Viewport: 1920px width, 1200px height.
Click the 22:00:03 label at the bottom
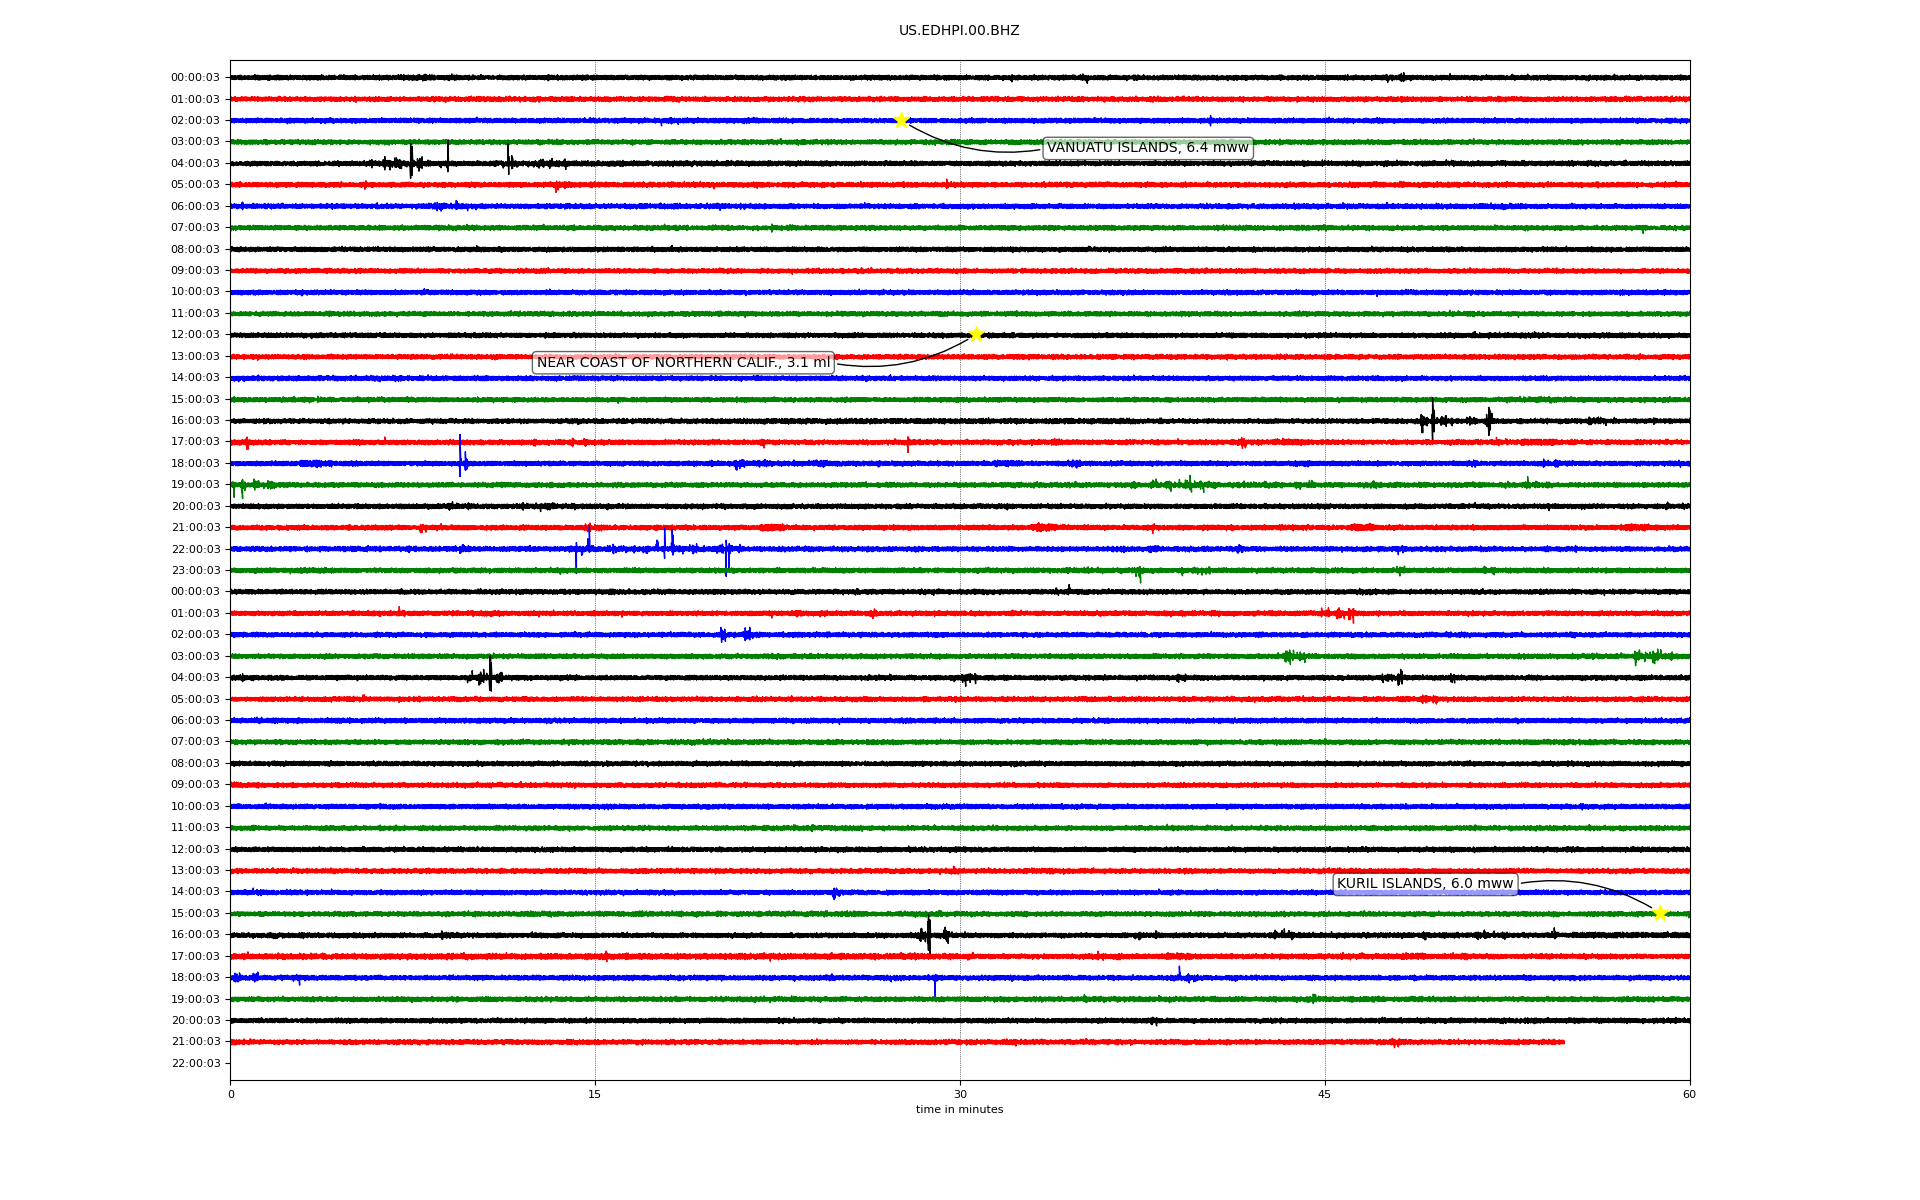(195, 1064)
